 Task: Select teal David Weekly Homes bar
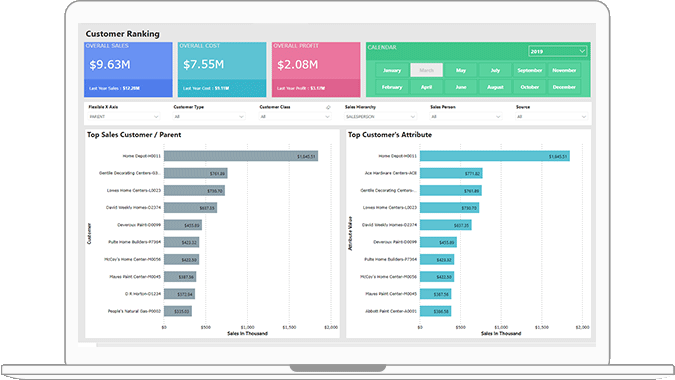pos(446,225)
